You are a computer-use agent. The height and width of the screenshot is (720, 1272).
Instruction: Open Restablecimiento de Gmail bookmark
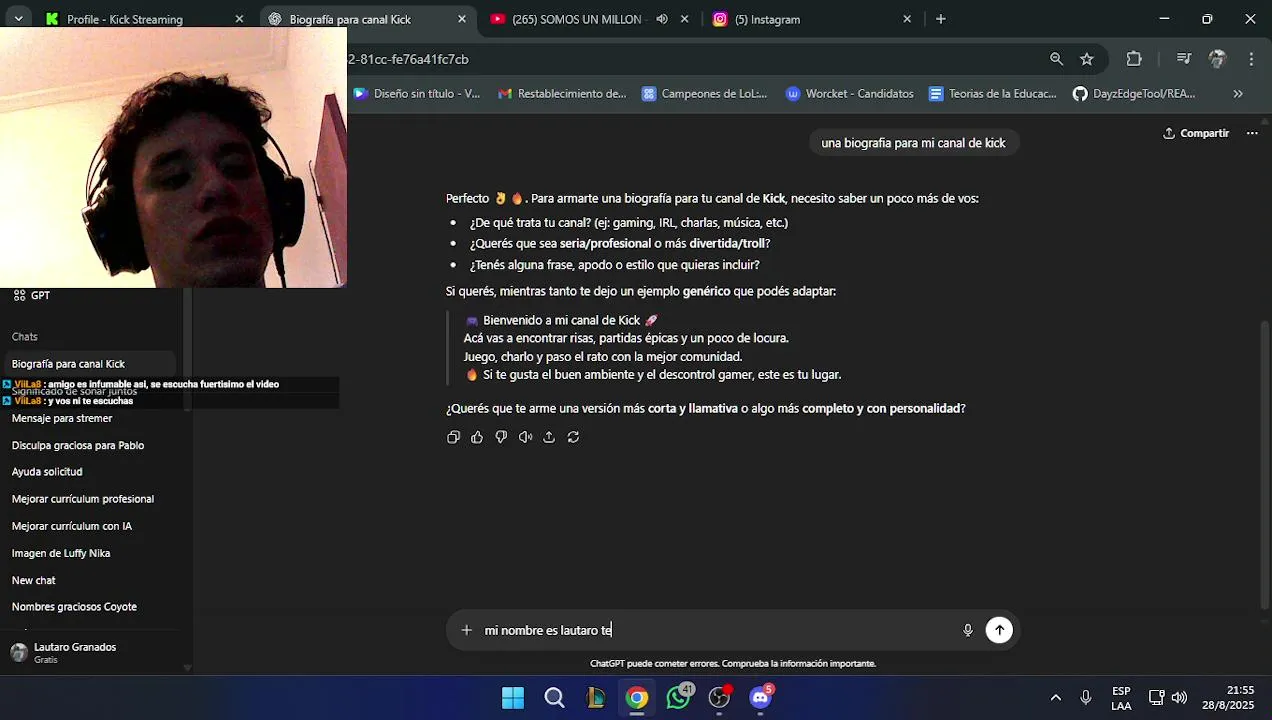point(562,94)
